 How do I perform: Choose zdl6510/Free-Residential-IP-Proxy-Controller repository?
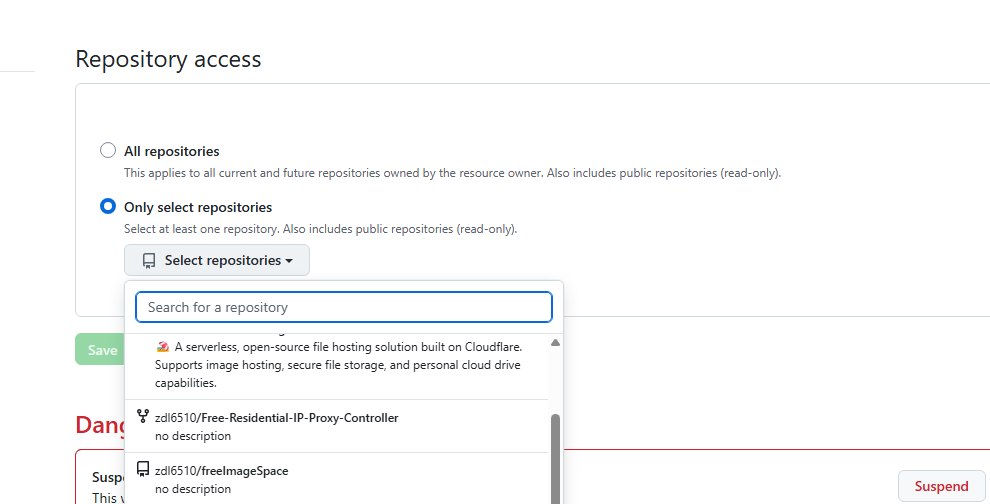pyautogui.click(x=337, y=426)
